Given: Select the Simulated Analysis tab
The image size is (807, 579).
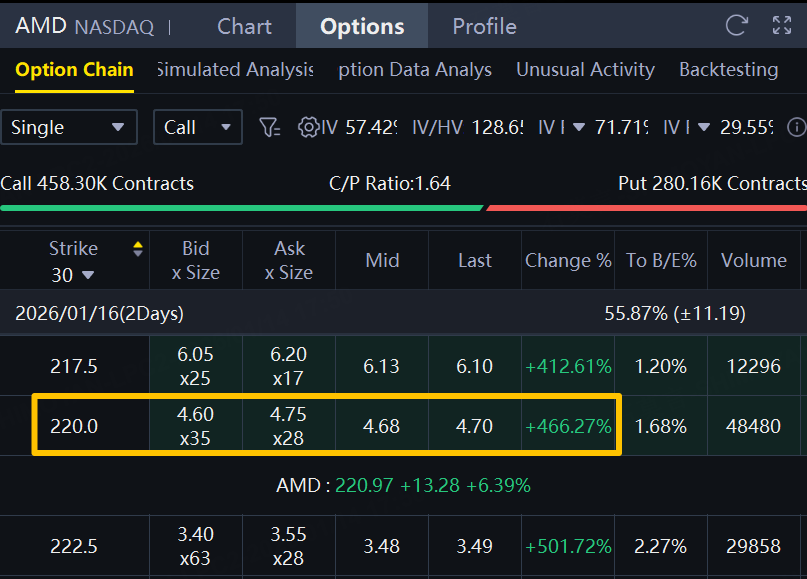Looking at the screenshot, I should [235, 70].
